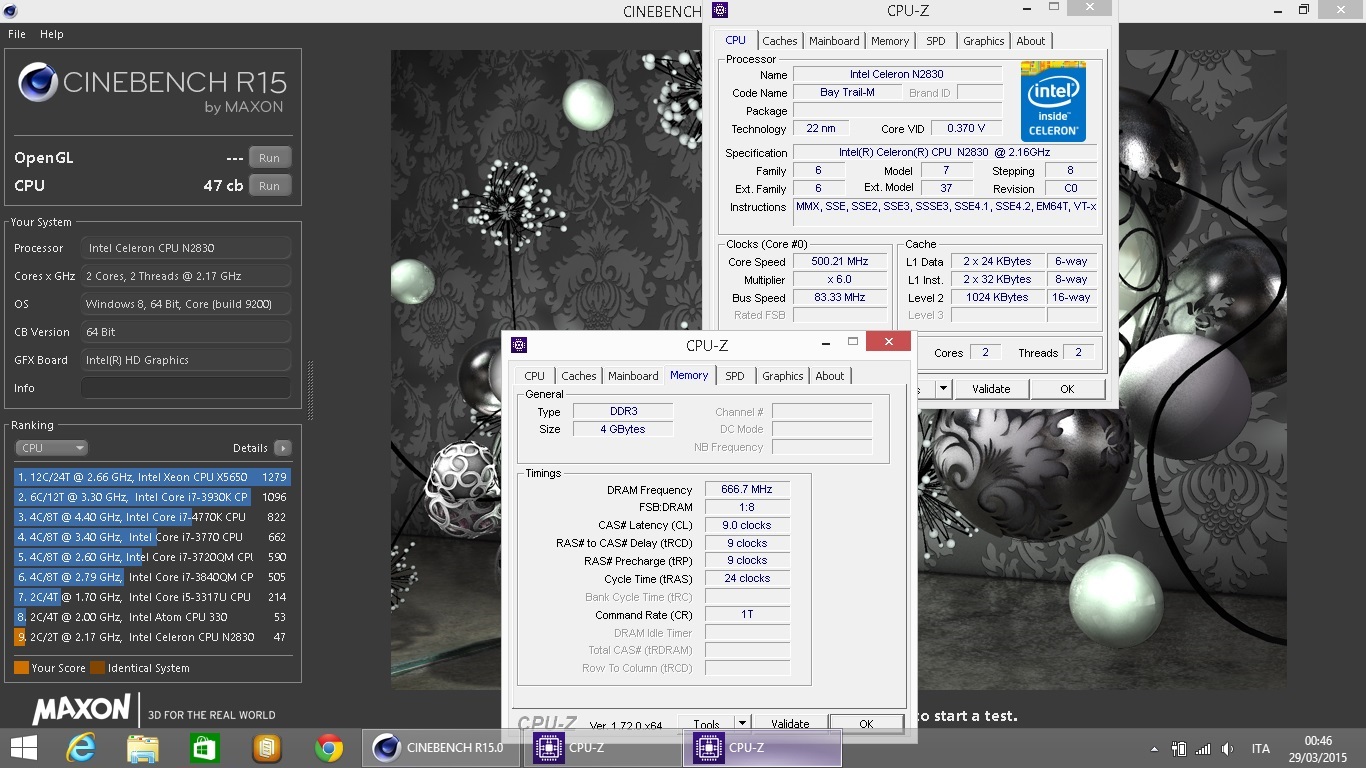The height and width of the screenshot is (768, 1366).
Task: Select ranking row Intel Core i5-3317U
Action: pos(152,597)
